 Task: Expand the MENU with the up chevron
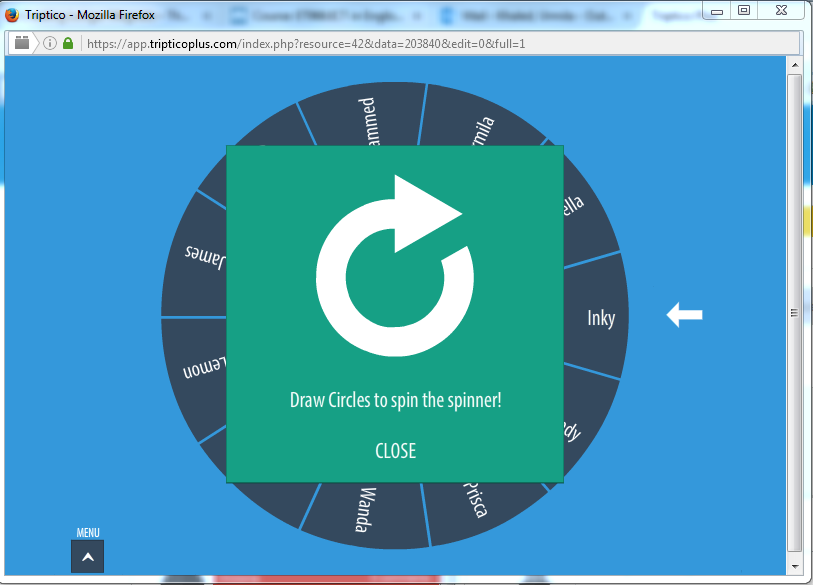tap(86, 556)
